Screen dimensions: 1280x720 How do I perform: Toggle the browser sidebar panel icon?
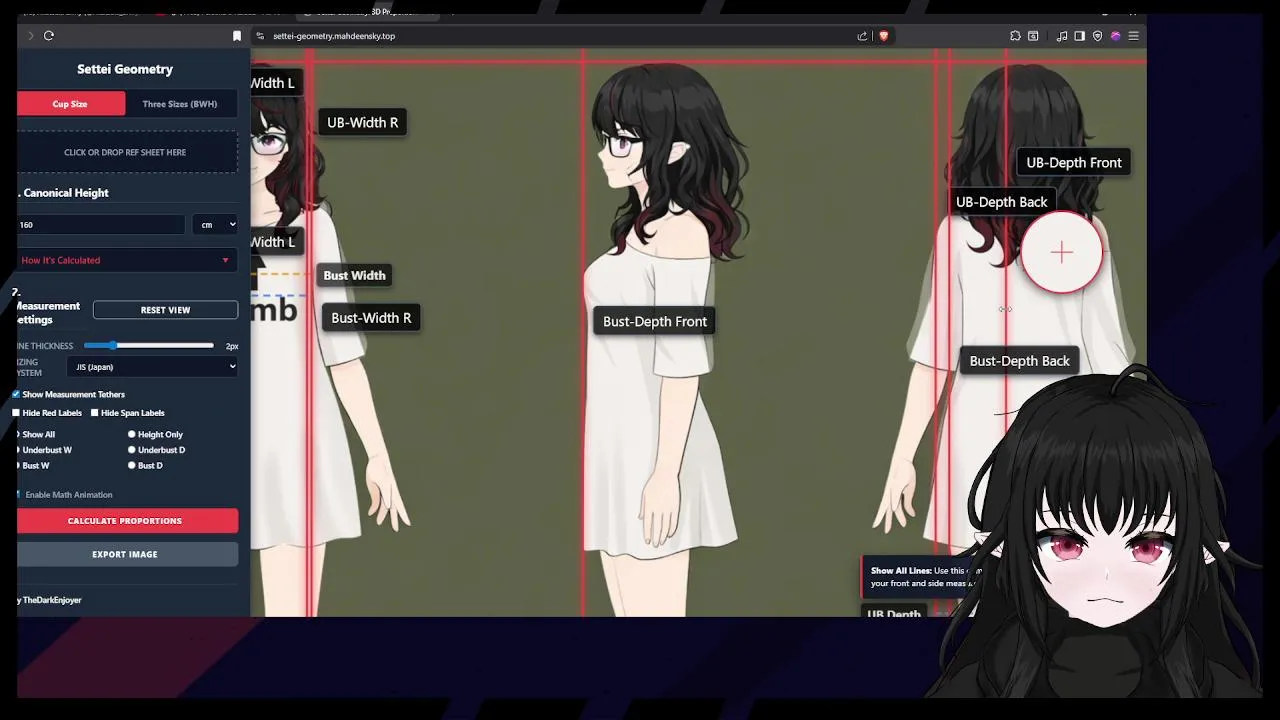coord(1079,36)
